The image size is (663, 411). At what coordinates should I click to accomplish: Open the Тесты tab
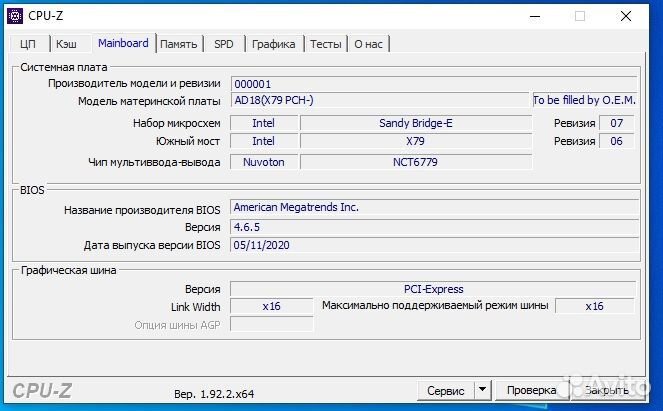click(326, 44)
